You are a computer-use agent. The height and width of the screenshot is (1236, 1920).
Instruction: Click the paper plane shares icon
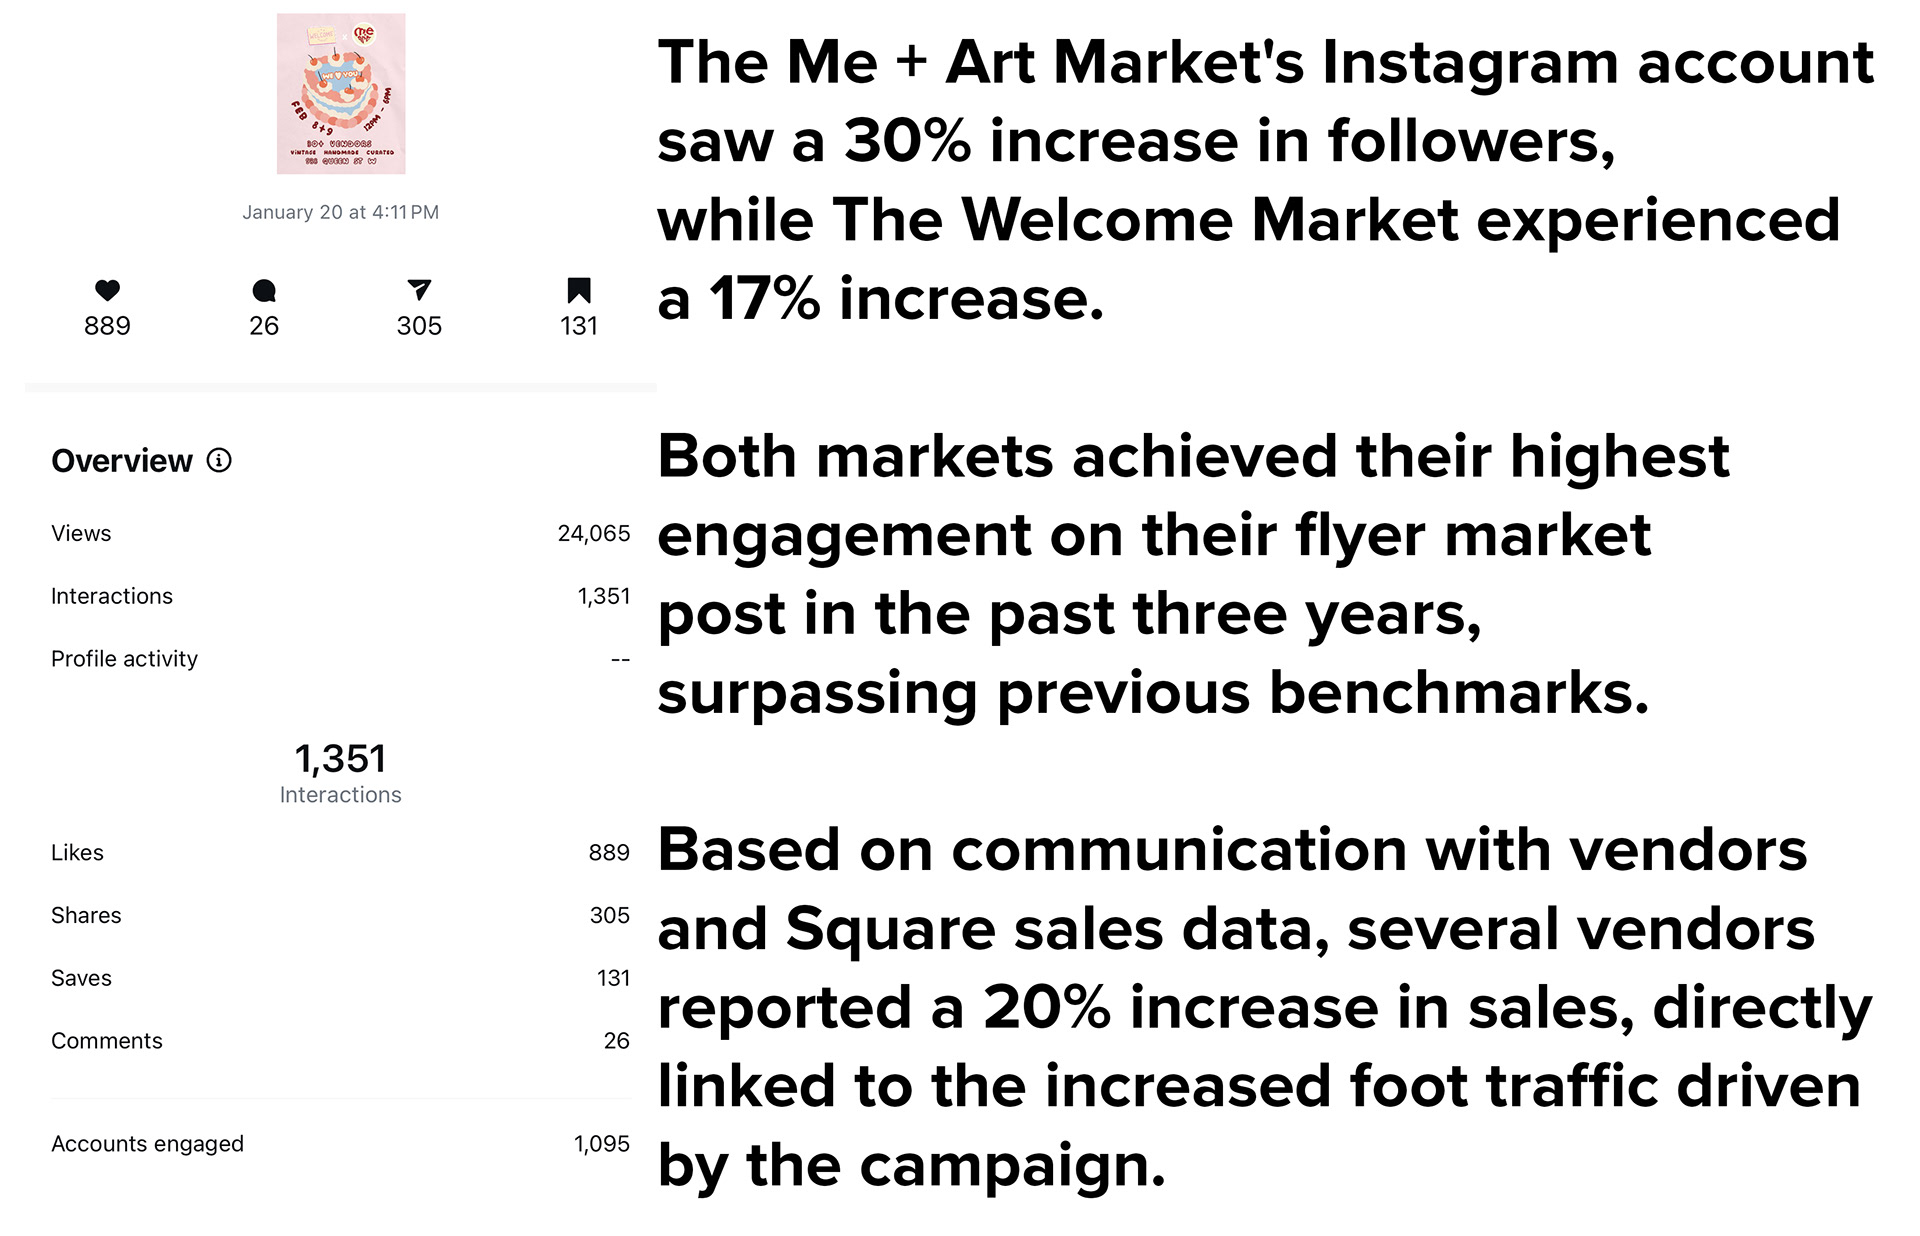tap(419, 290)
